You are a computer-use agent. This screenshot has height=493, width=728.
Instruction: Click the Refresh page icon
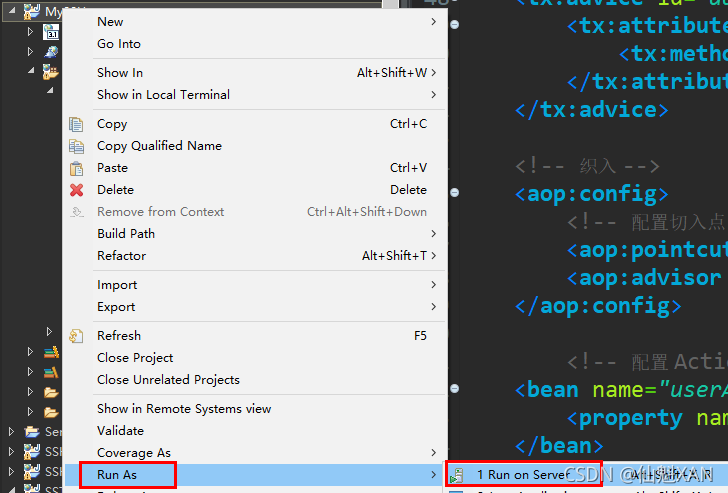76,336
